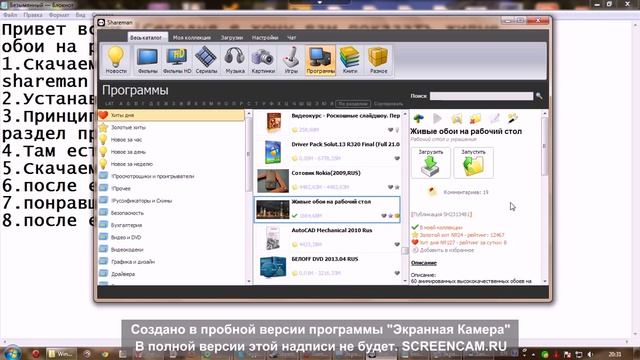Select Просмотрщики и проигрыватели section

point(171,176)
